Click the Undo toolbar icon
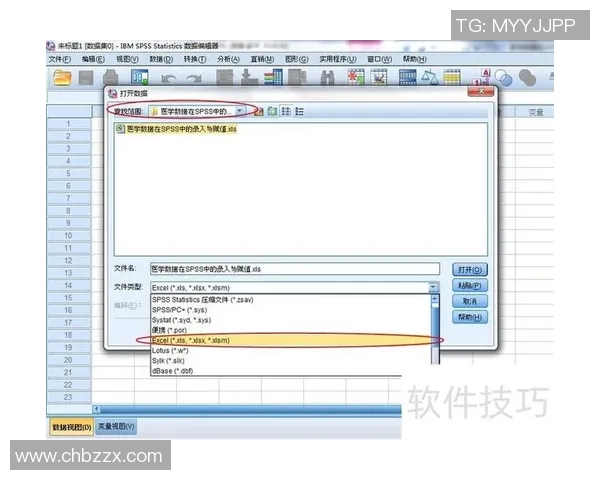 [168, 78]
